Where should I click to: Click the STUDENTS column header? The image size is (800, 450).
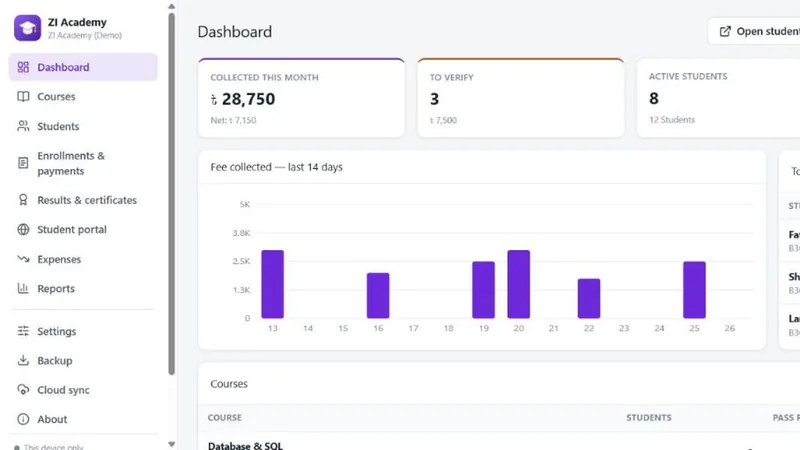click(648, 417)
